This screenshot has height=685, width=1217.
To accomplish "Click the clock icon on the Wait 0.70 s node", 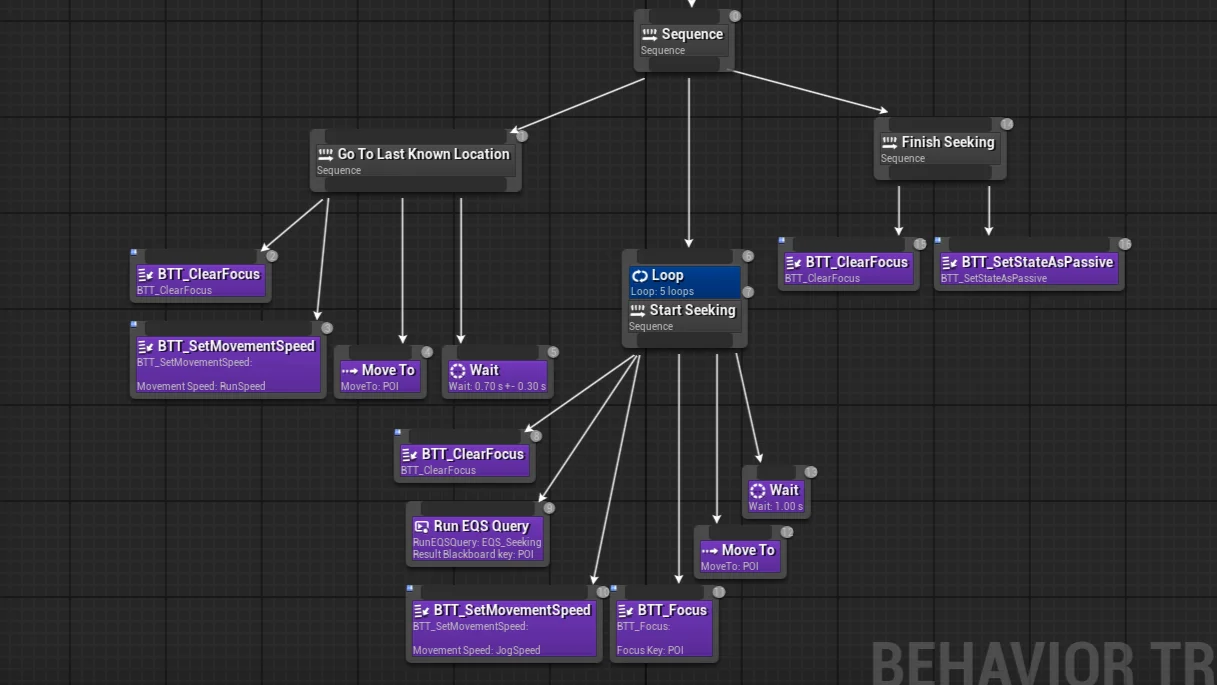I will click(459, 369).
